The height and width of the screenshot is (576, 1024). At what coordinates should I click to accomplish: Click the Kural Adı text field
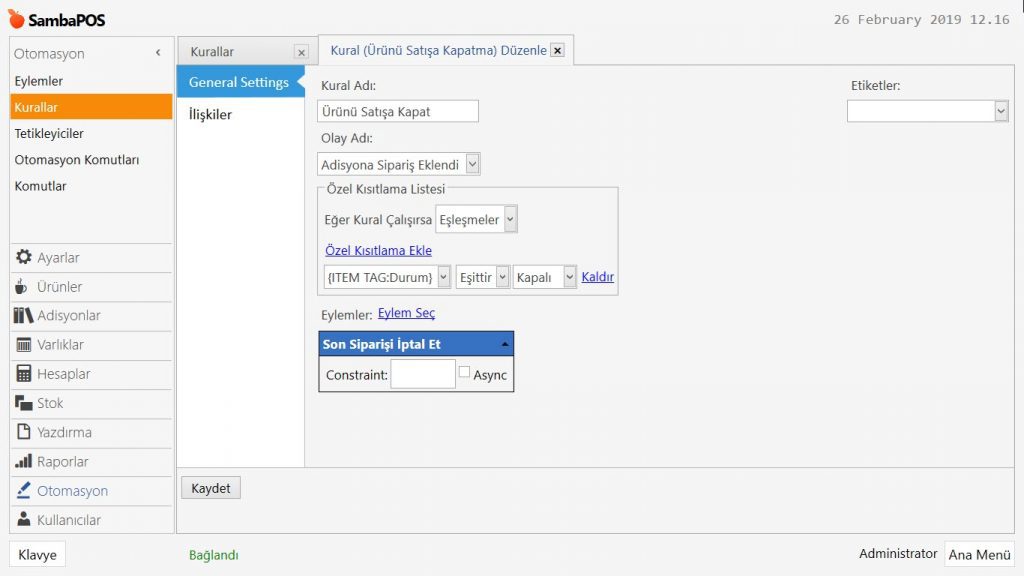pyautogui.click(x=398, y=112)
